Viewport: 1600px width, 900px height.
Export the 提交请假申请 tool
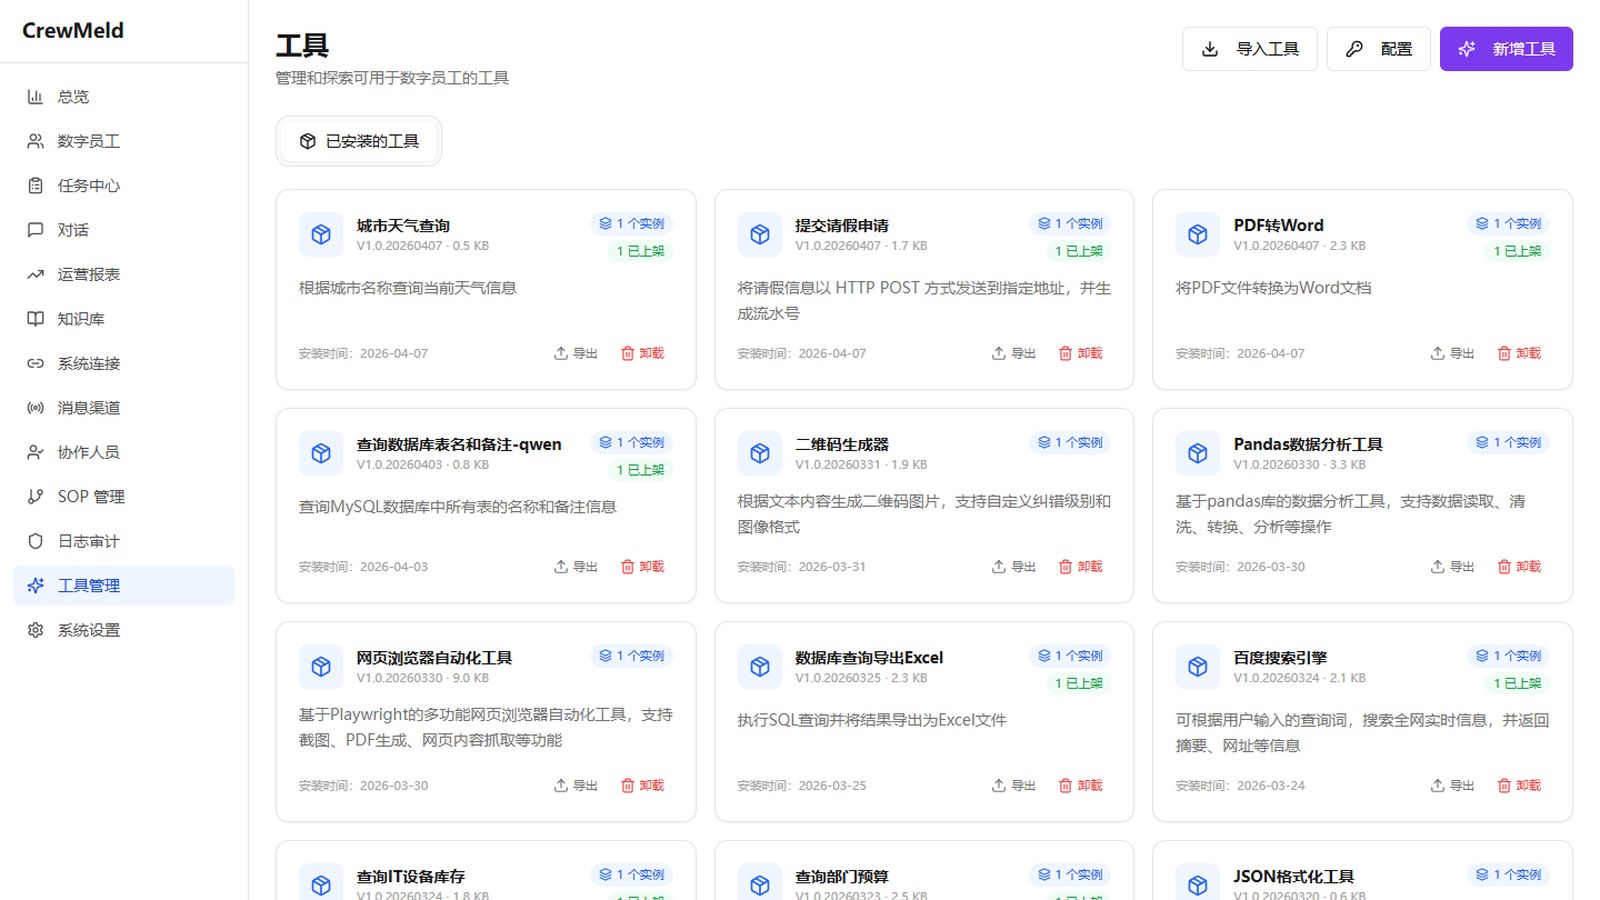coord(1014,353)
